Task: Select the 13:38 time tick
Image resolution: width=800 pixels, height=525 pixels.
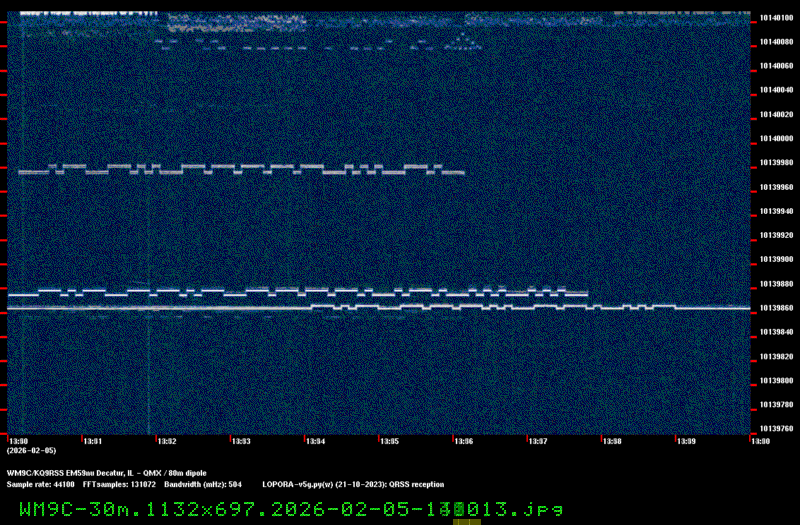Action: [x=612, y=440]
